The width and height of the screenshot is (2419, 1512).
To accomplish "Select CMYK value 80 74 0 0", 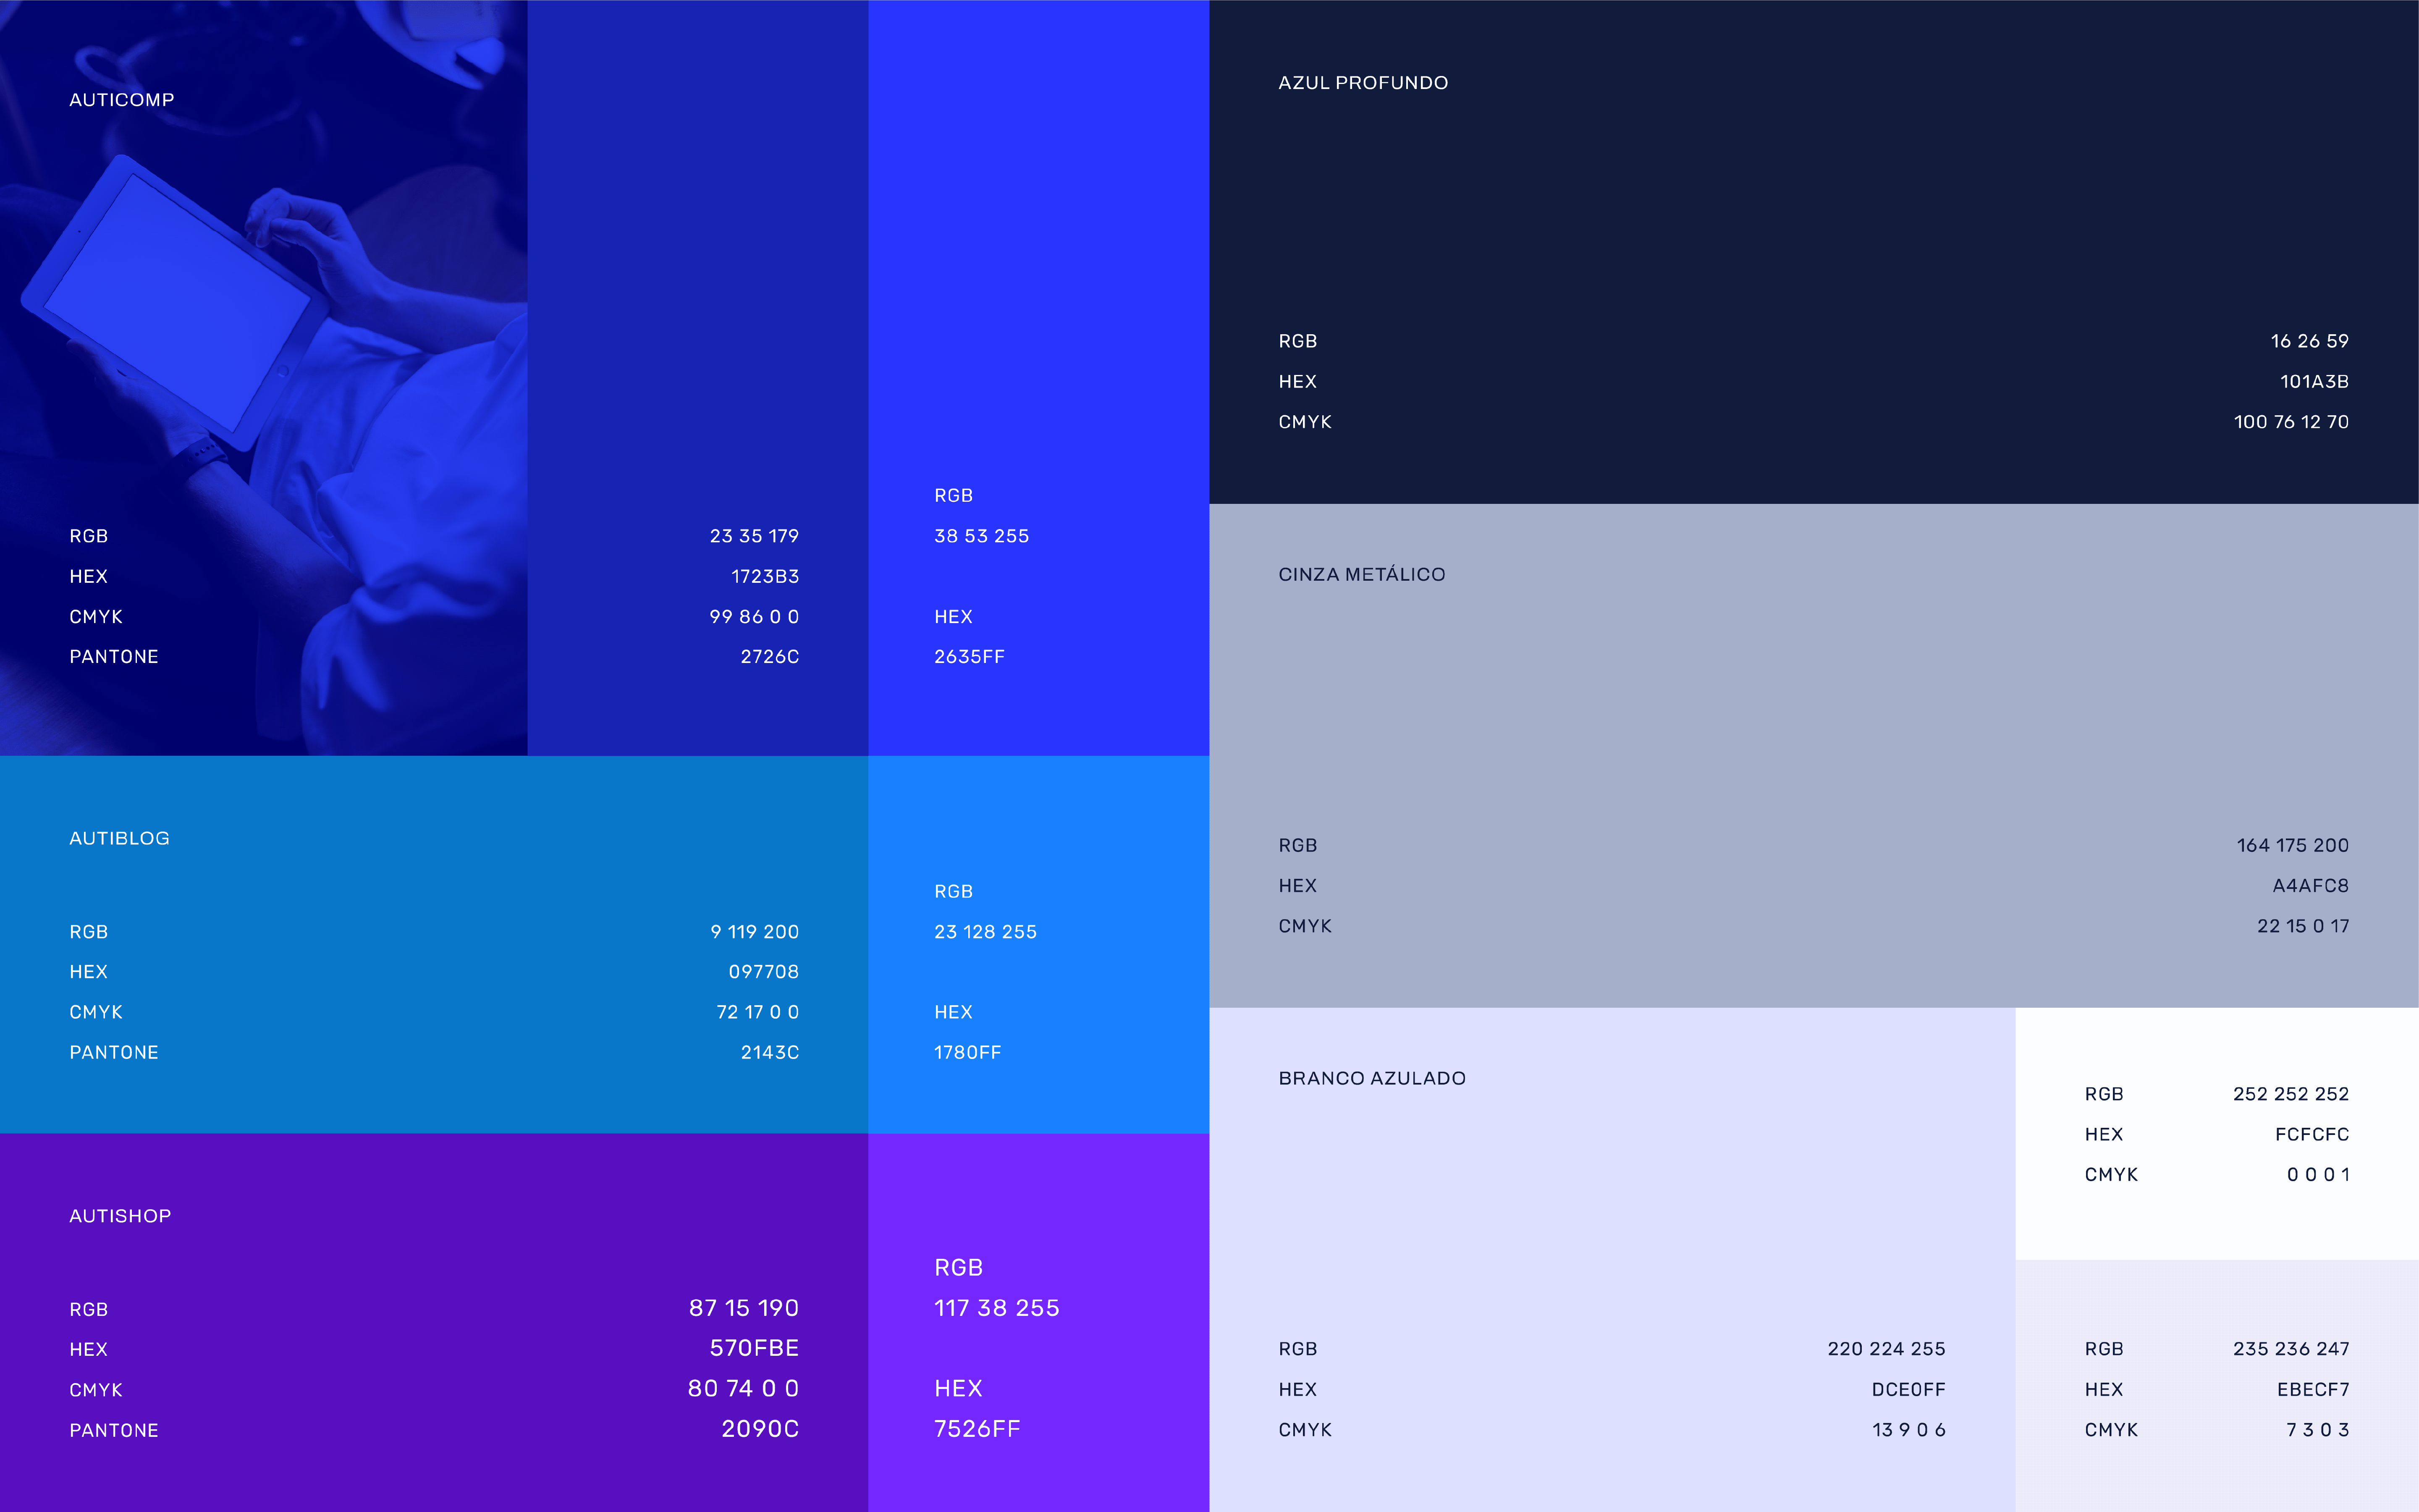I will [743, 1389].
